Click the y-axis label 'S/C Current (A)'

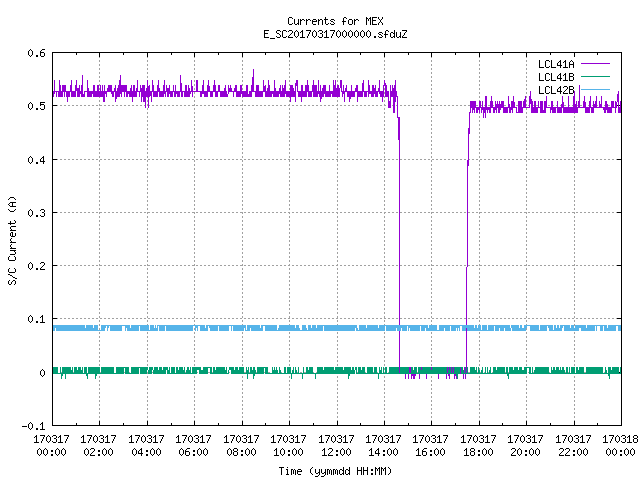[x=12, y=241]
